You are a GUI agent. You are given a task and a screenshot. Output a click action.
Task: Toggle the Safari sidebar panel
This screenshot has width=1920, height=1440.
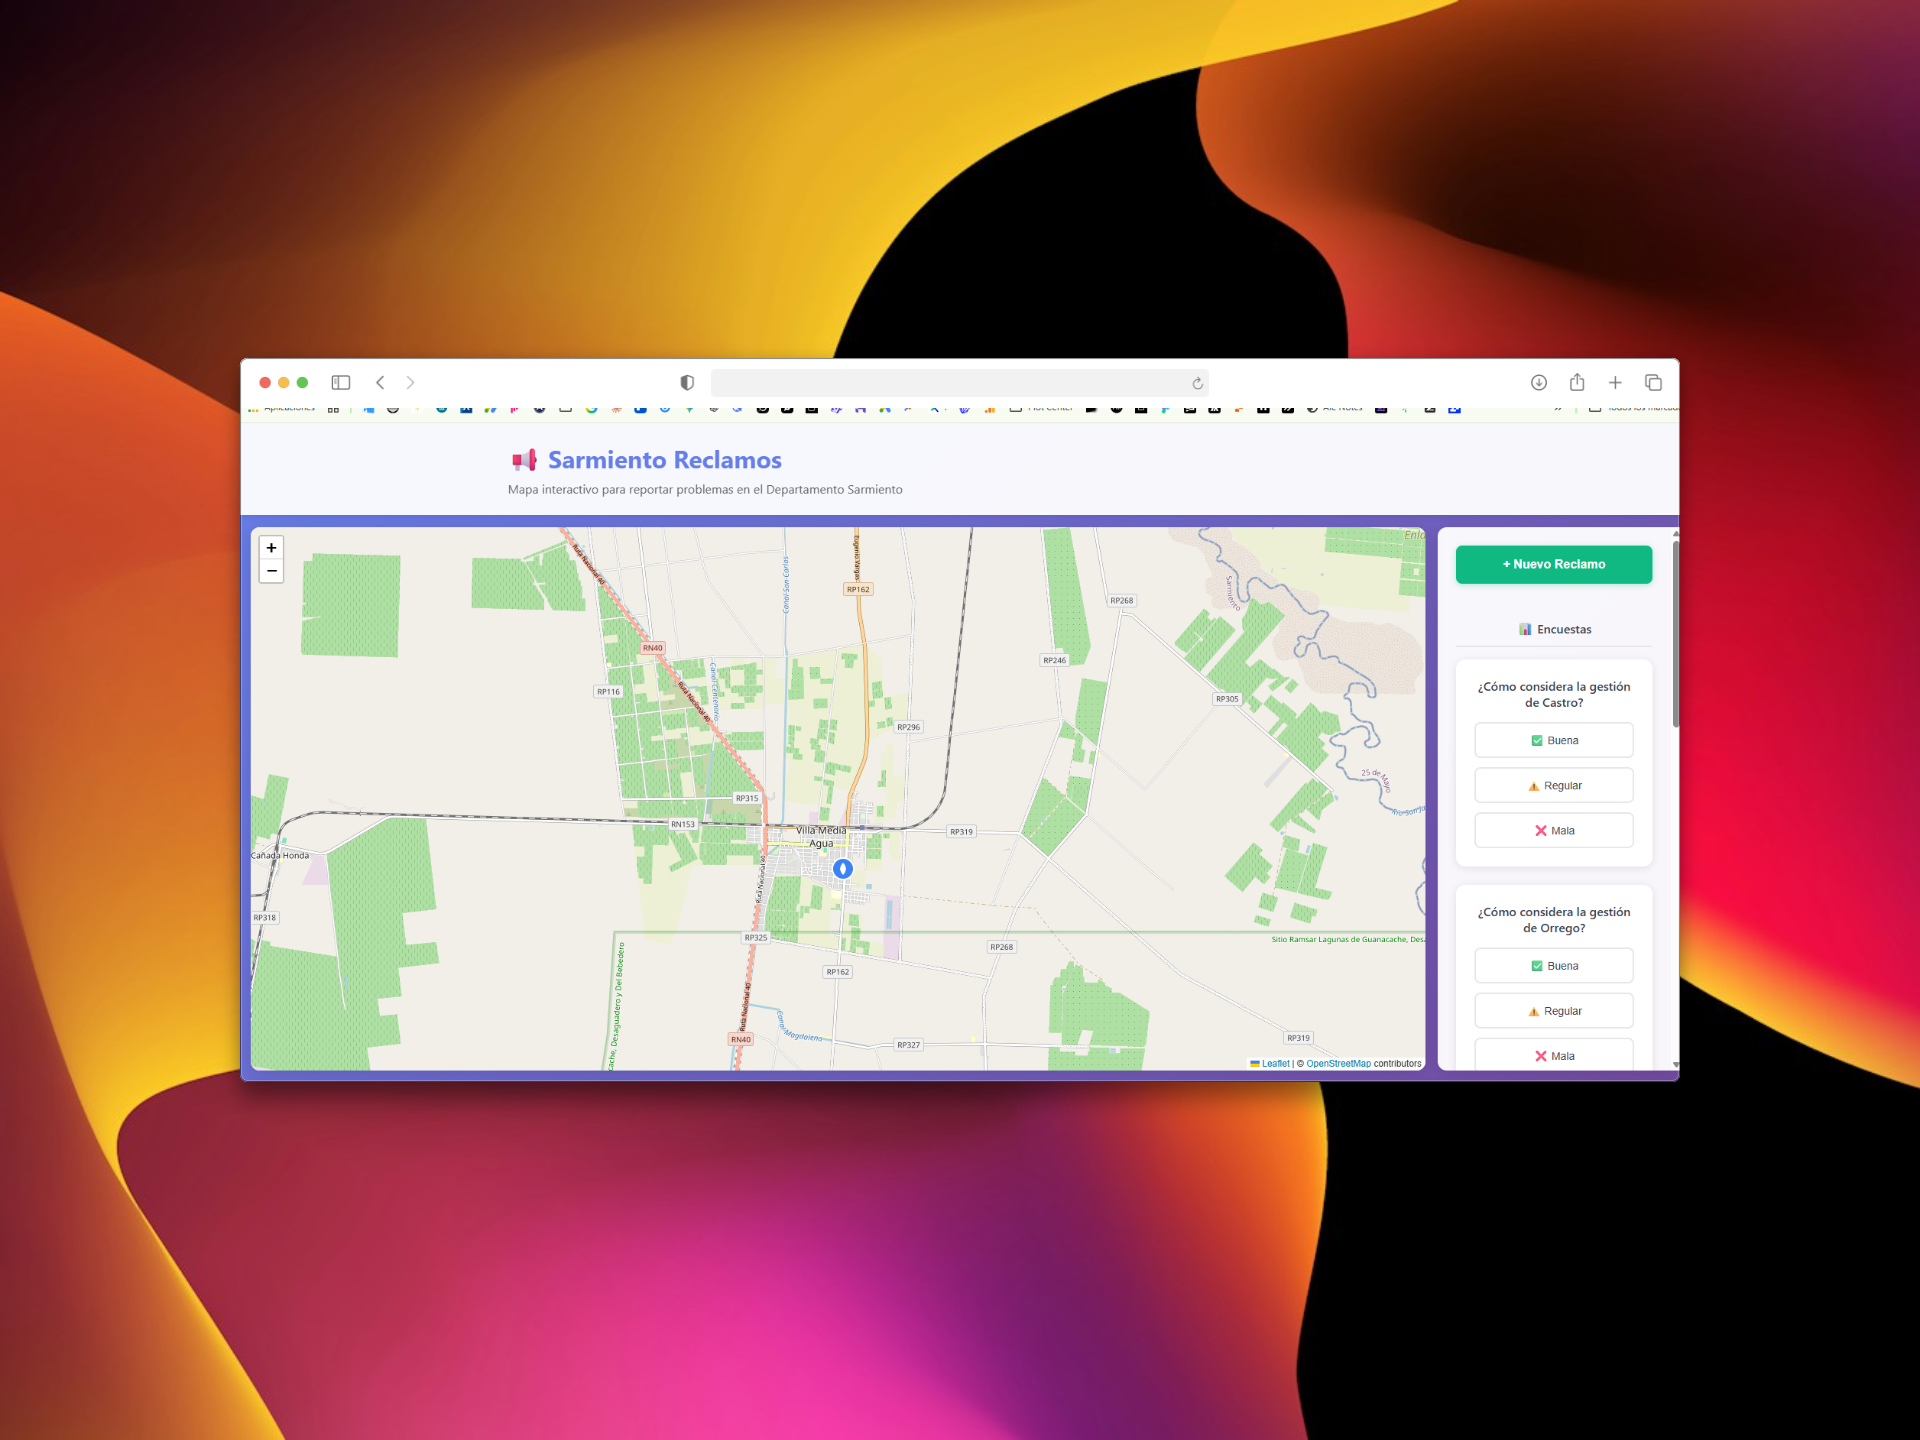pos(341,383)
